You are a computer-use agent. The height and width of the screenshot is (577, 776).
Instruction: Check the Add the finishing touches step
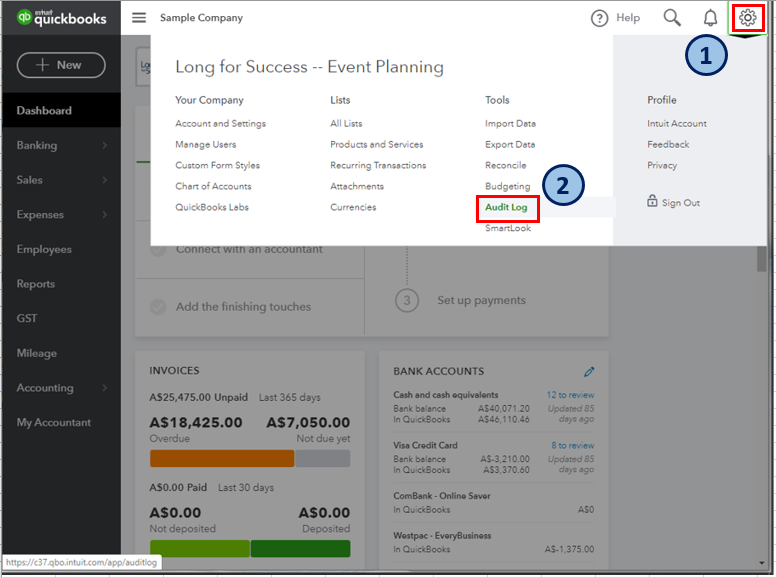[158, 307]
